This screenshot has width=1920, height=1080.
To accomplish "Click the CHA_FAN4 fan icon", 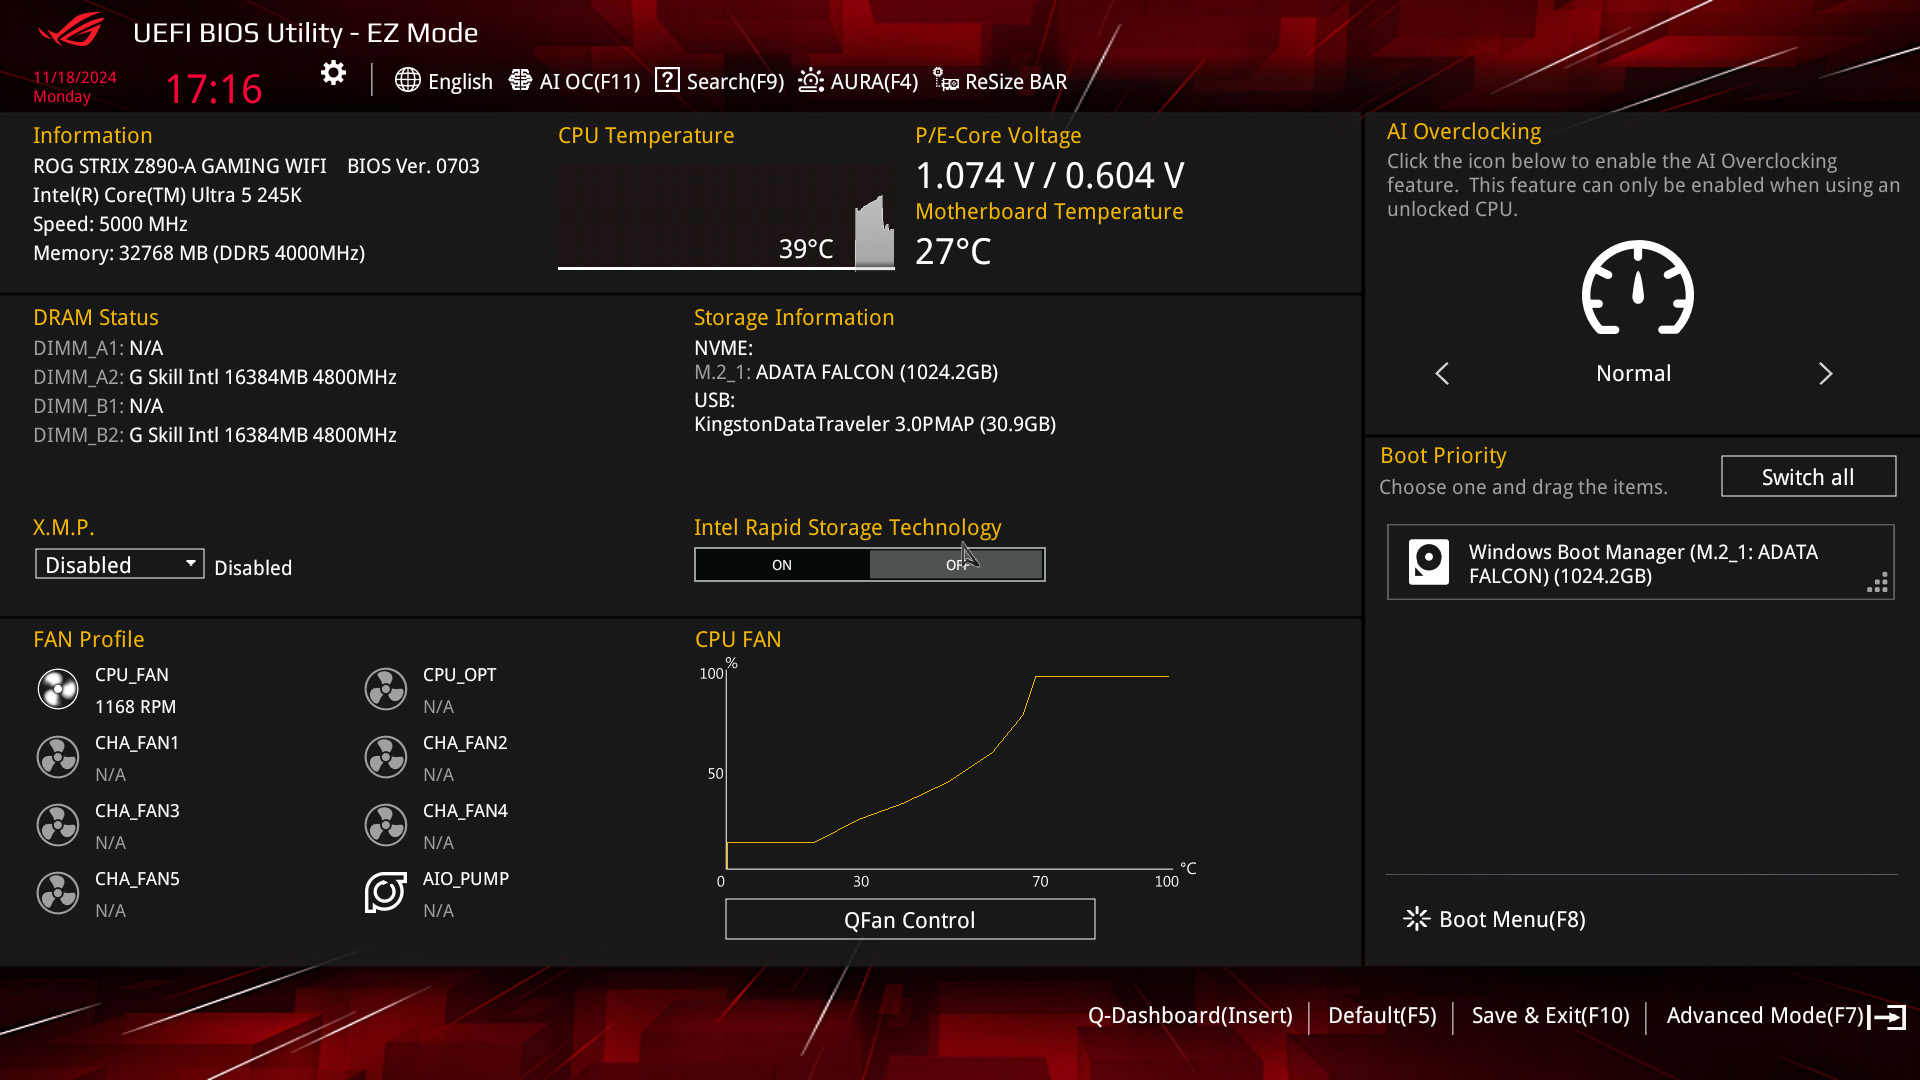I will click(x=386, y=825).
